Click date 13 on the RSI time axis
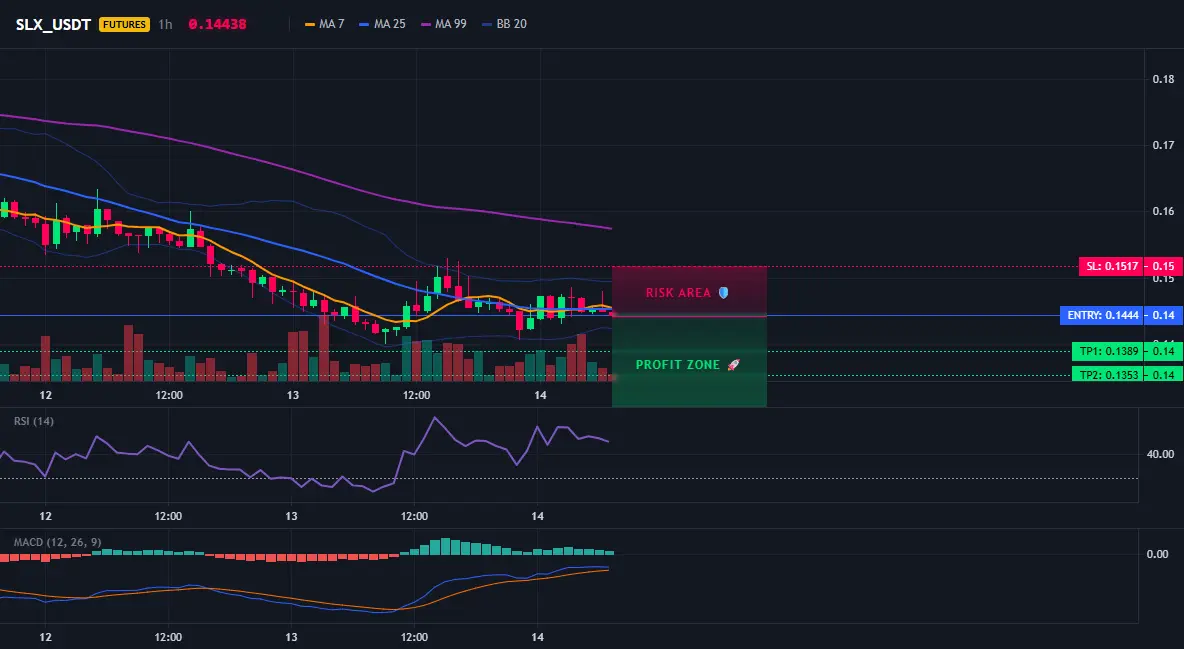 point(291,516)
